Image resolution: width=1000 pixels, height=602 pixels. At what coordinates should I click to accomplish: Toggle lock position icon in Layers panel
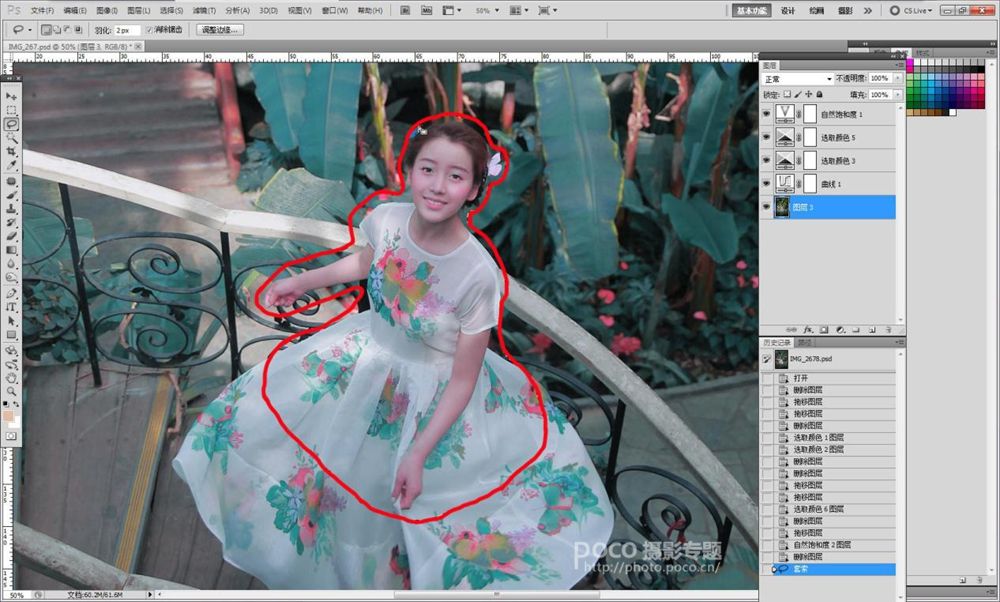click(809, 94)
